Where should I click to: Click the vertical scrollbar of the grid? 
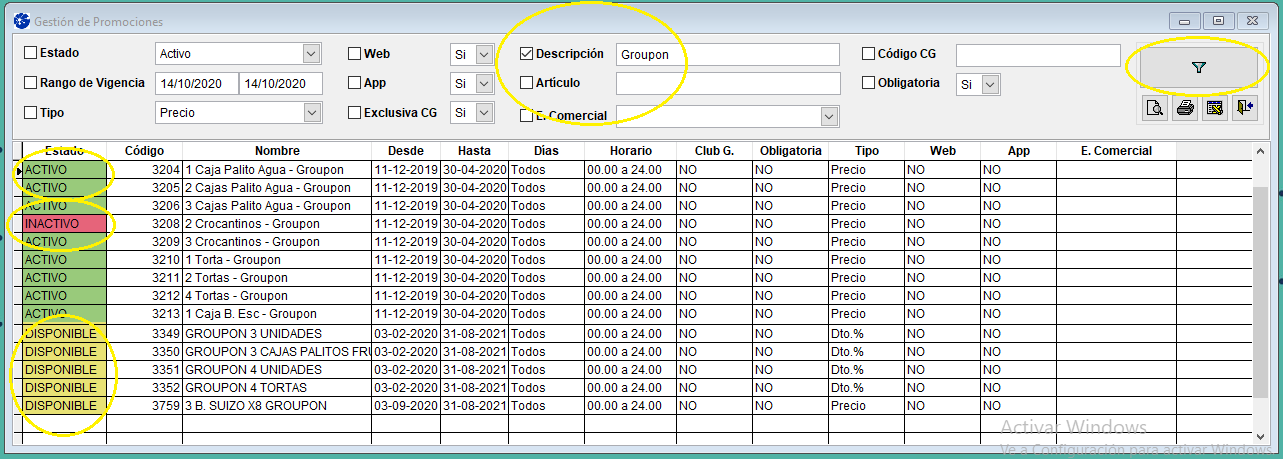pyautogui.click(x=1260, y=290)
